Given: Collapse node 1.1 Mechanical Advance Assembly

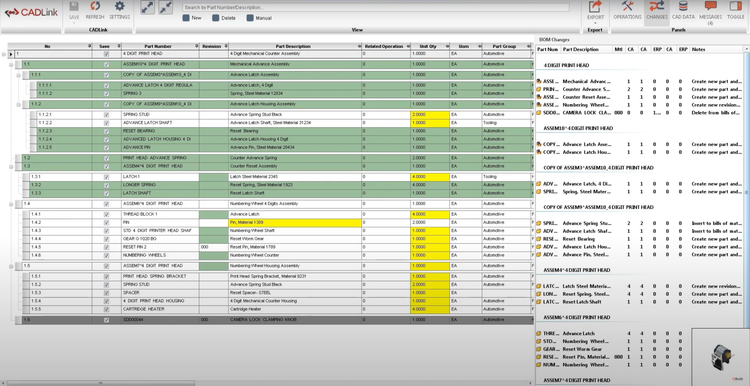Looking at the screenshot, I should (x=11, y=64).
